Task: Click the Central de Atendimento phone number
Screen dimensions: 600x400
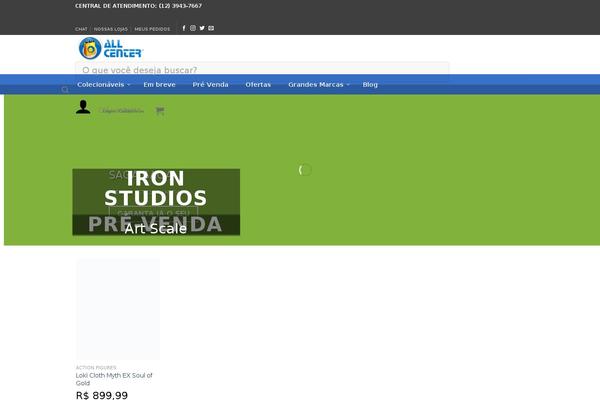Action: [180, 6]
